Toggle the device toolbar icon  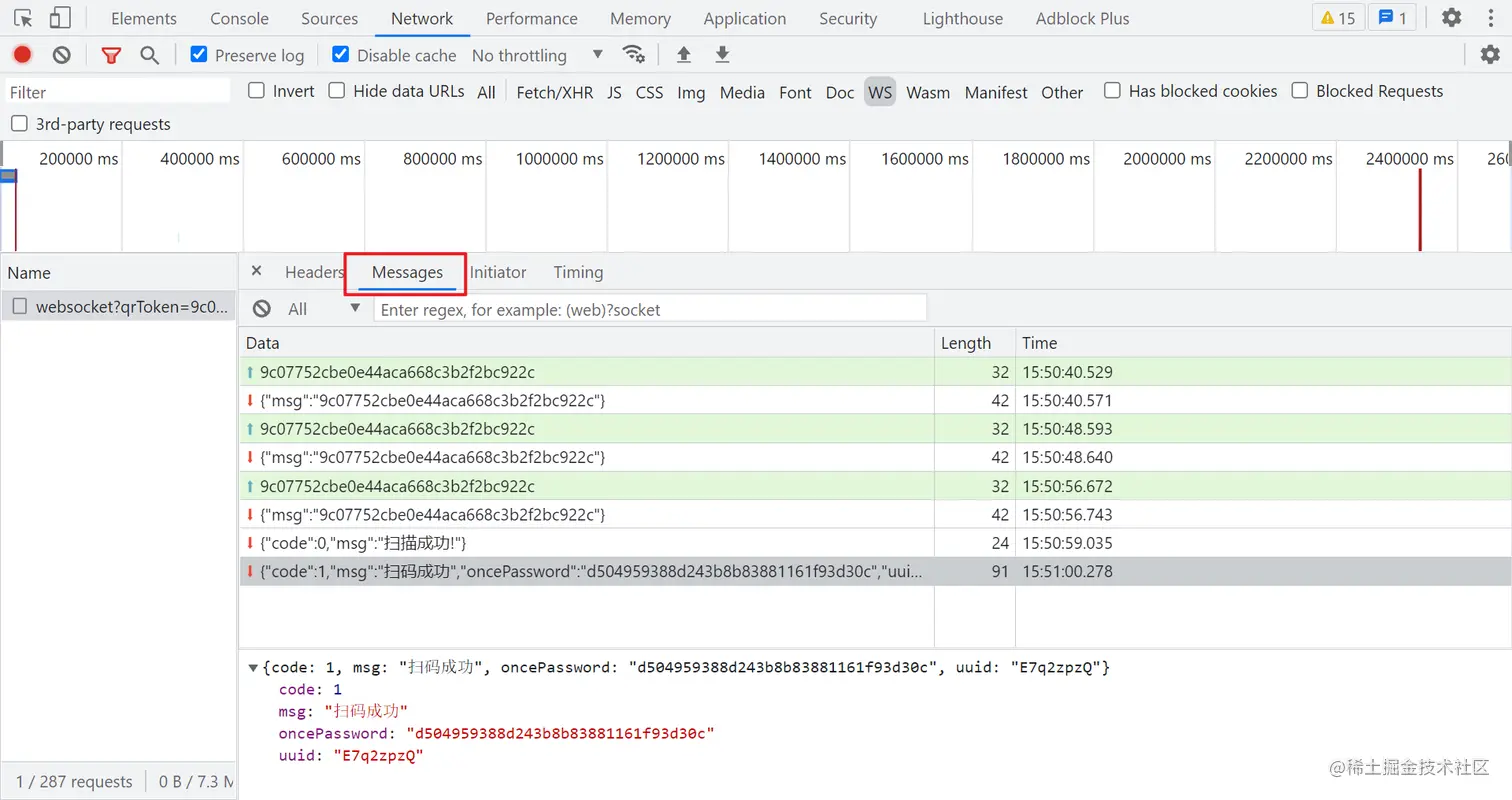pyautogui.click(x=60, y=18)
